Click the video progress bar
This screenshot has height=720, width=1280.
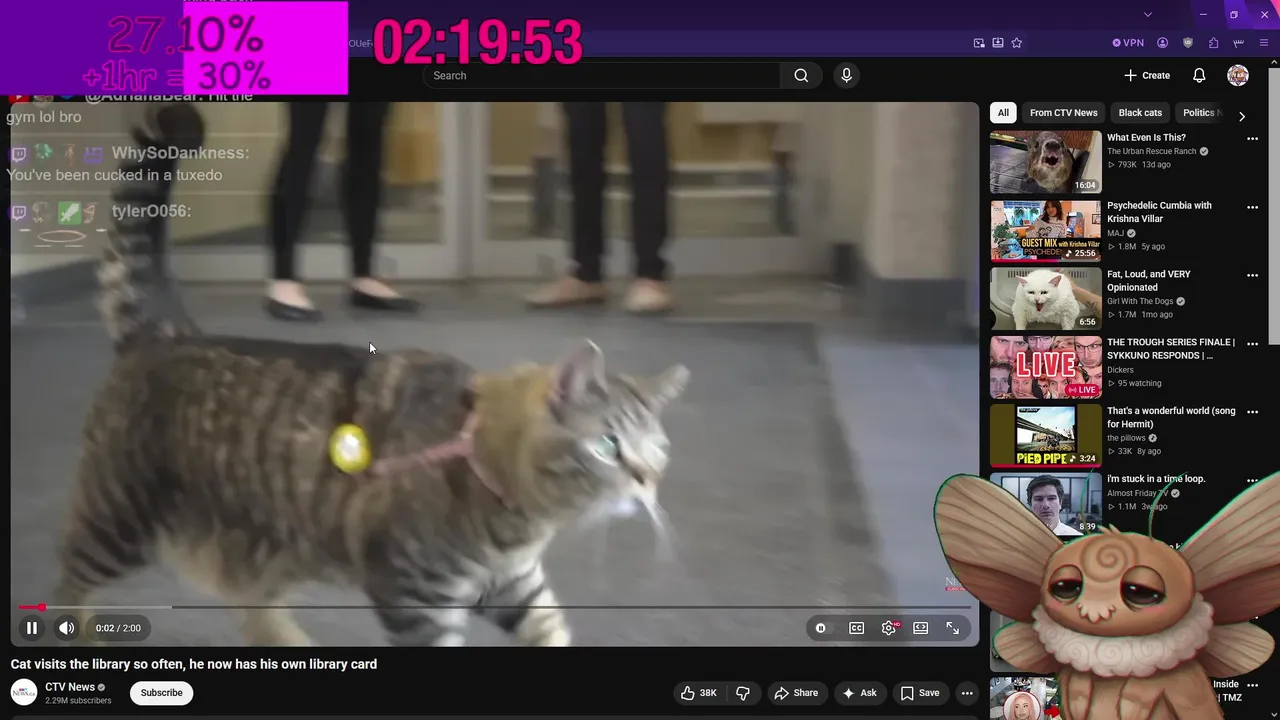point(495,607)
